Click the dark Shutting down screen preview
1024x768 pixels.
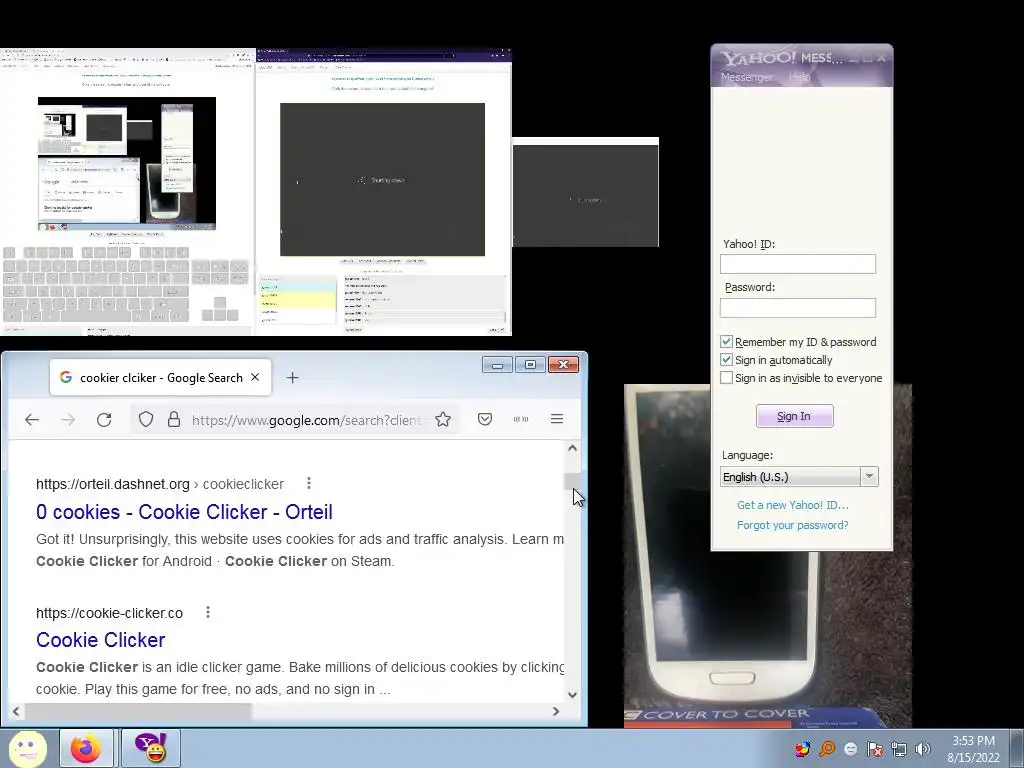pyautogui.click(x=383, y=180)
